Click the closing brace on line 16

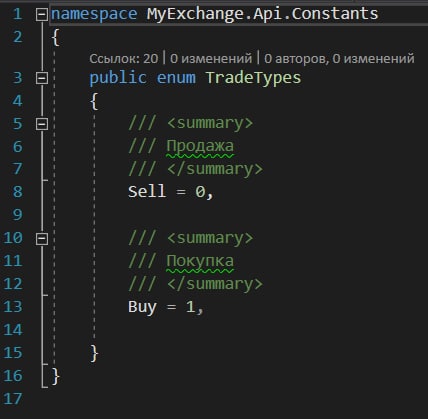56,376
